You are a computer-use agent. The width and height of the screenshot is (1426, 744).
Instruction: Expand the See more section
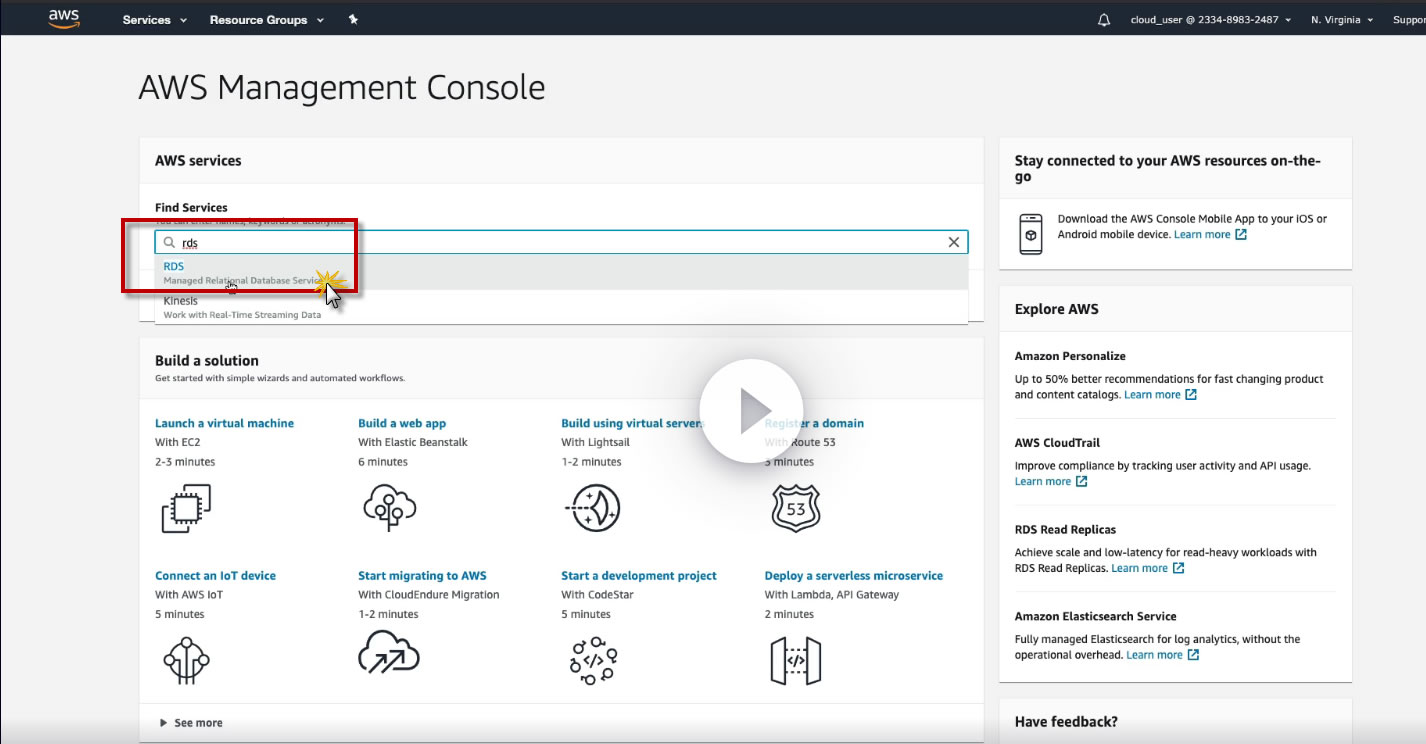point(191,723)
